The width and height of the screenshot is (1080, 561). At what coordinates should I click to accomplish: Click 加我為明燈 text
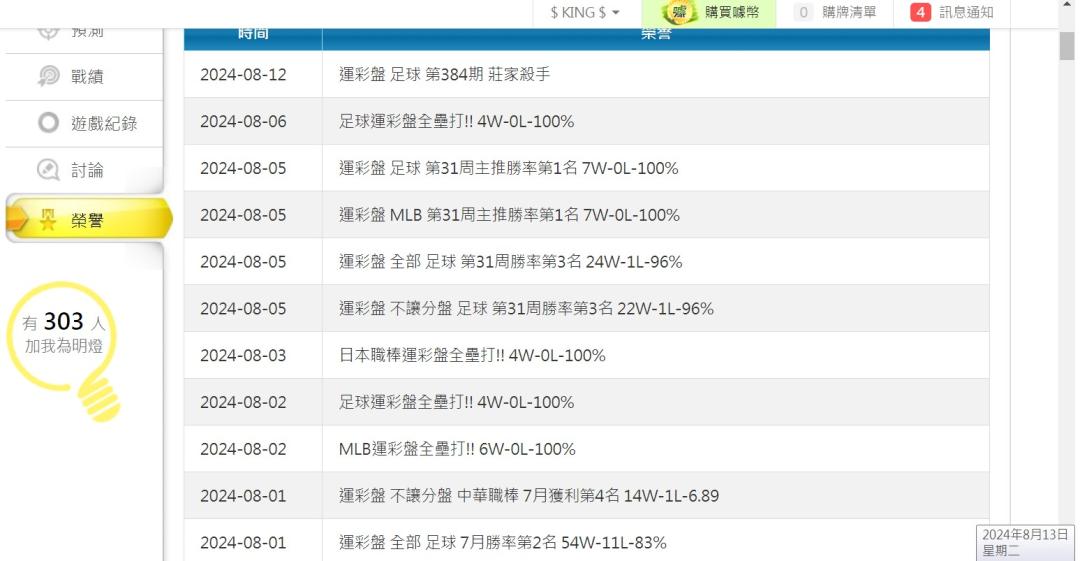tap(64, 346)
